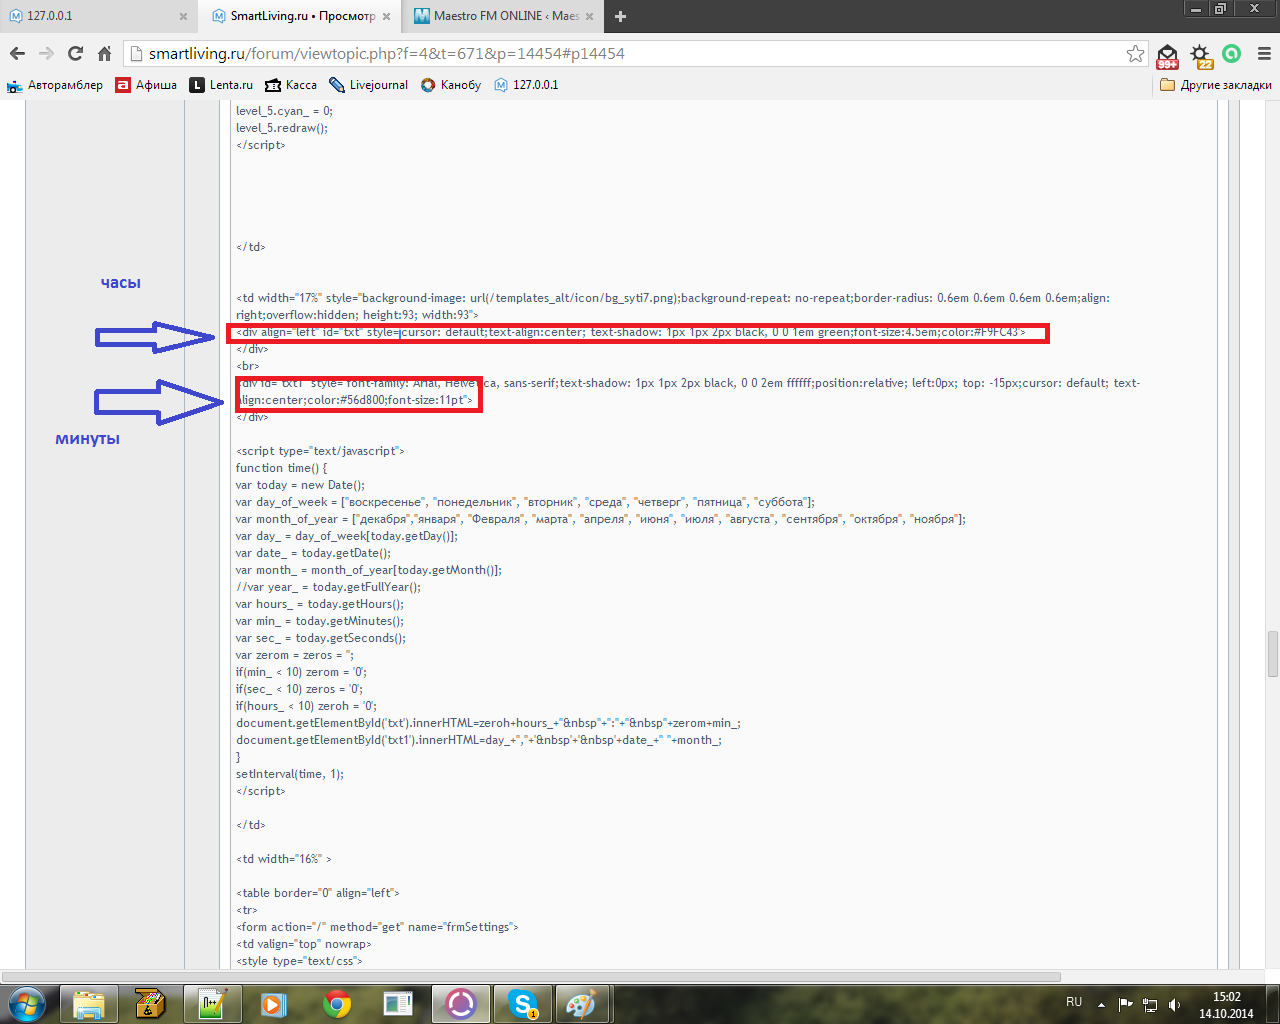This screenshot has height=1024, width=1280.
Task: Click the line "var hours_ = today.getHours();"
Action: (320, 604)
